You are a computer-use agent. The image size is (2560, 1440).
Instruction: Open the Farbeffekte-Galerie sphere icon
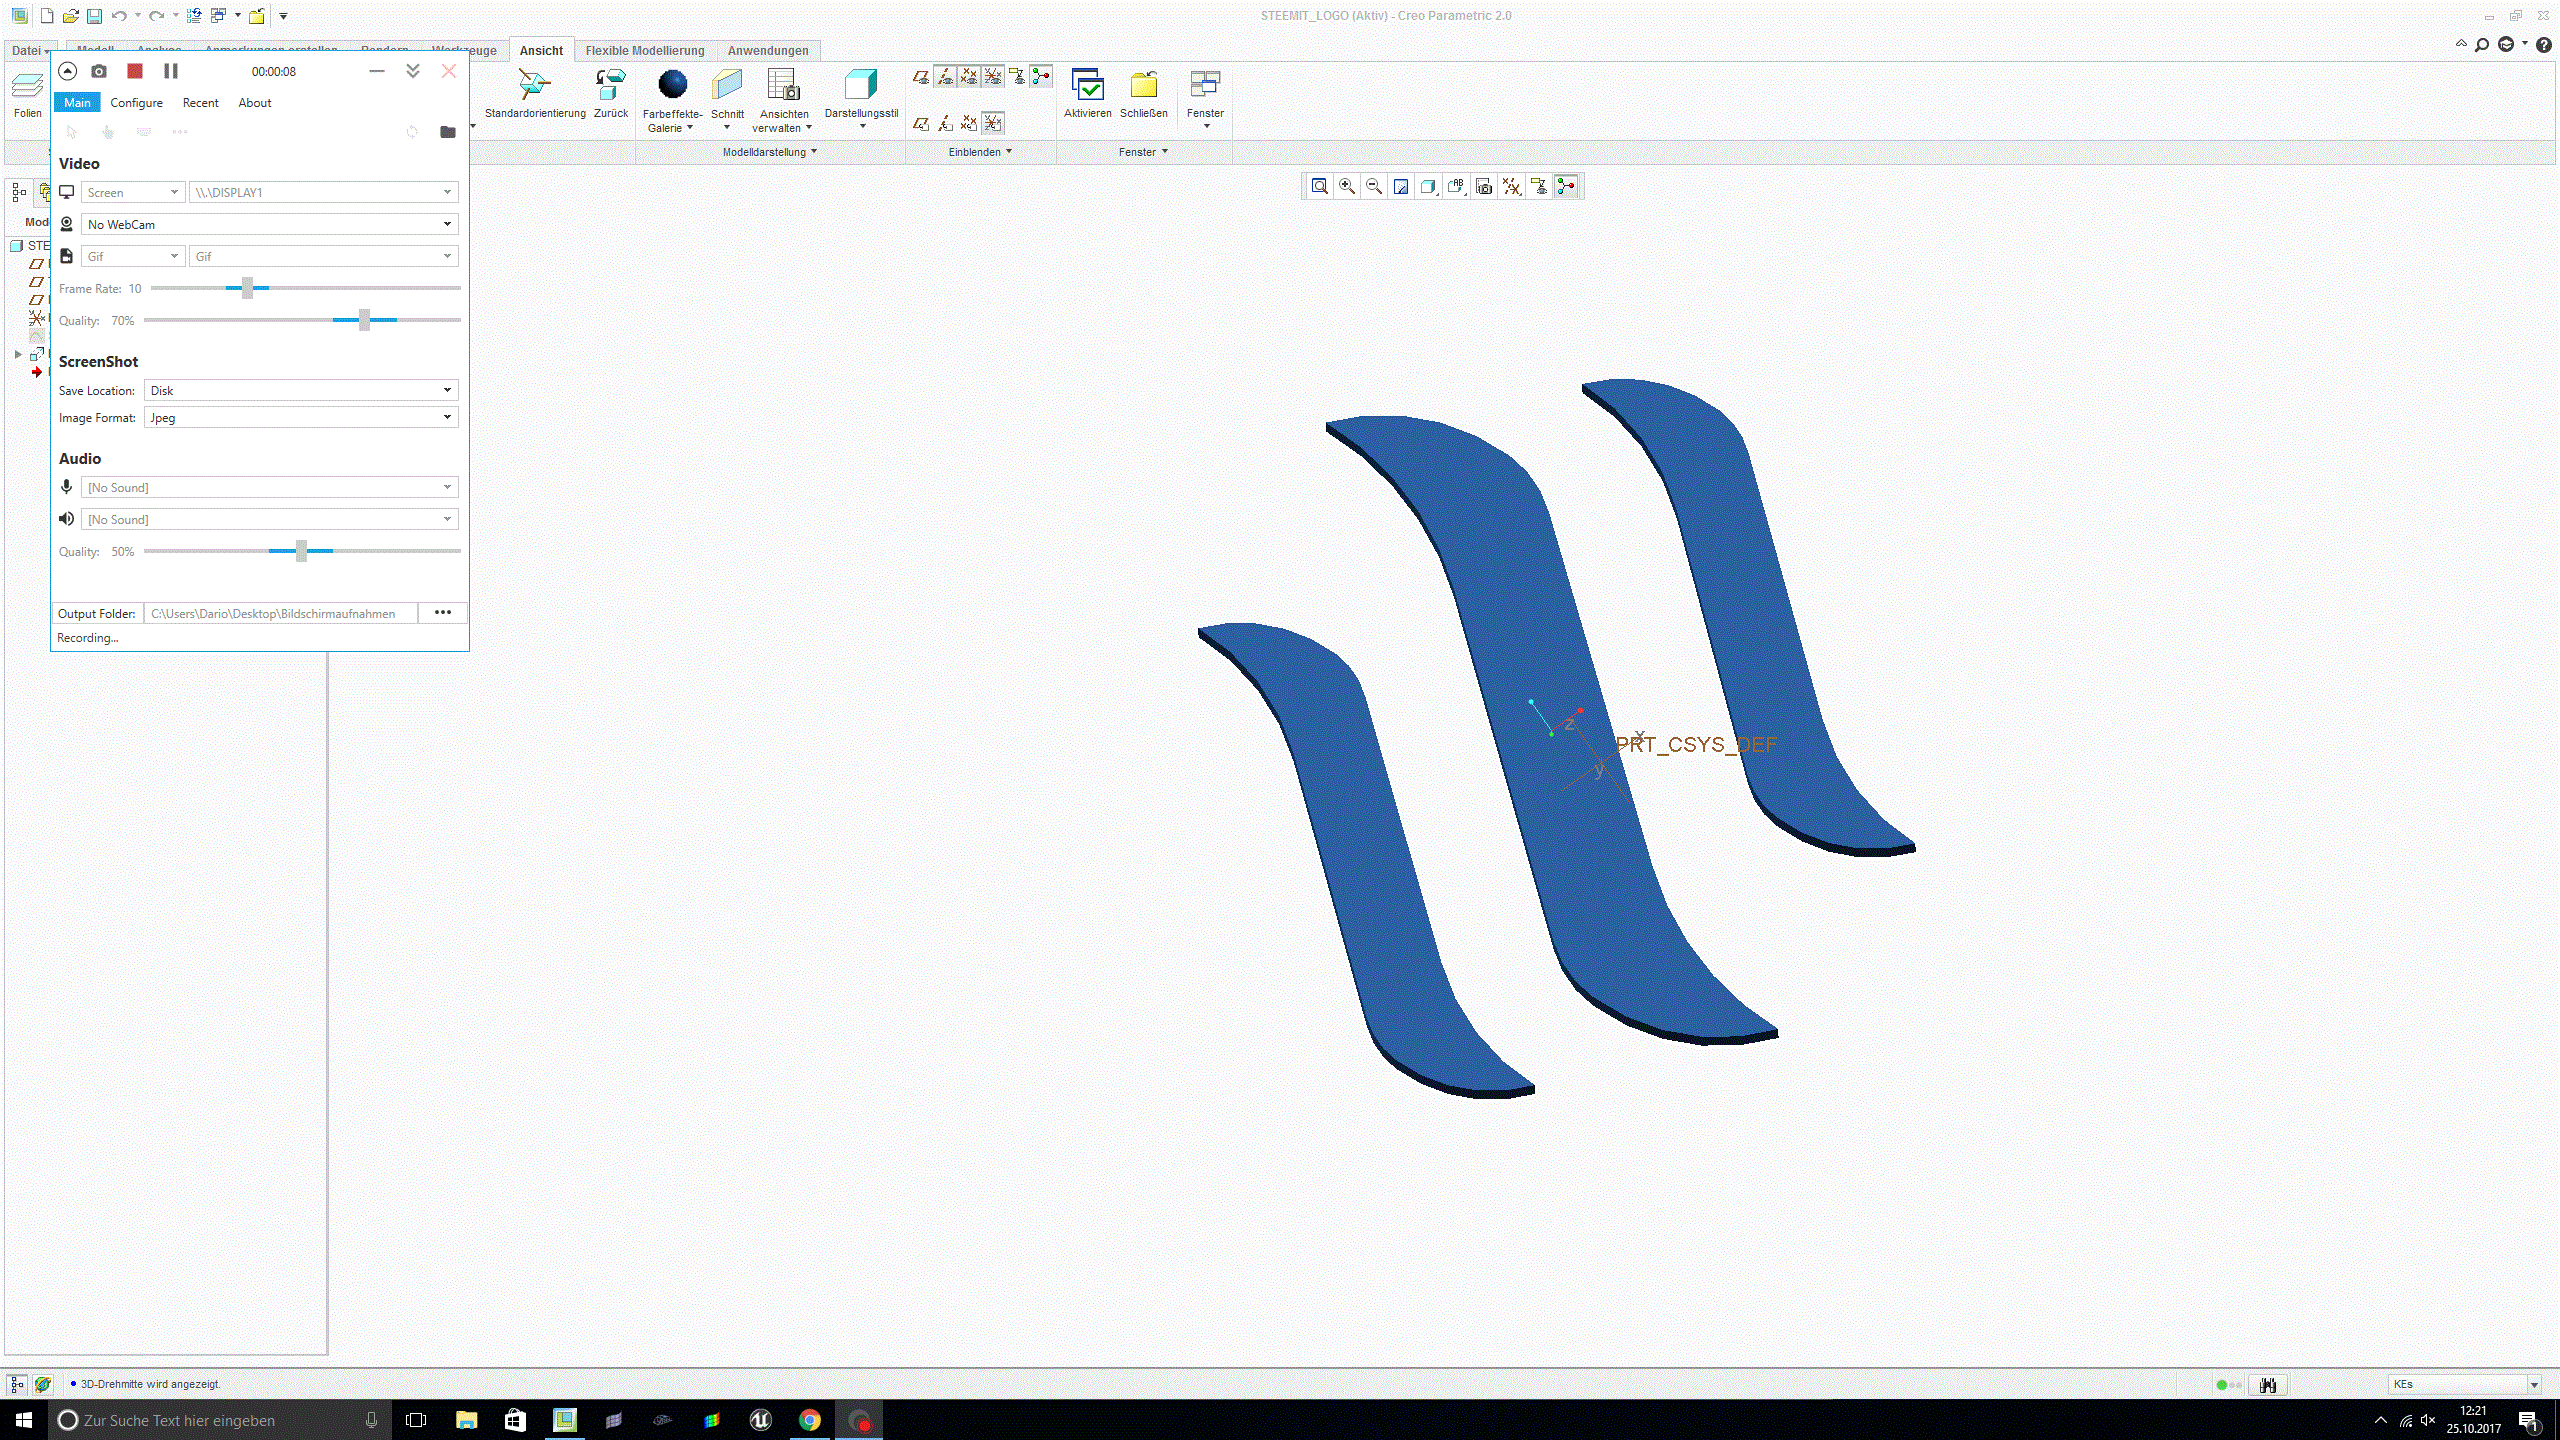[673, 84]
